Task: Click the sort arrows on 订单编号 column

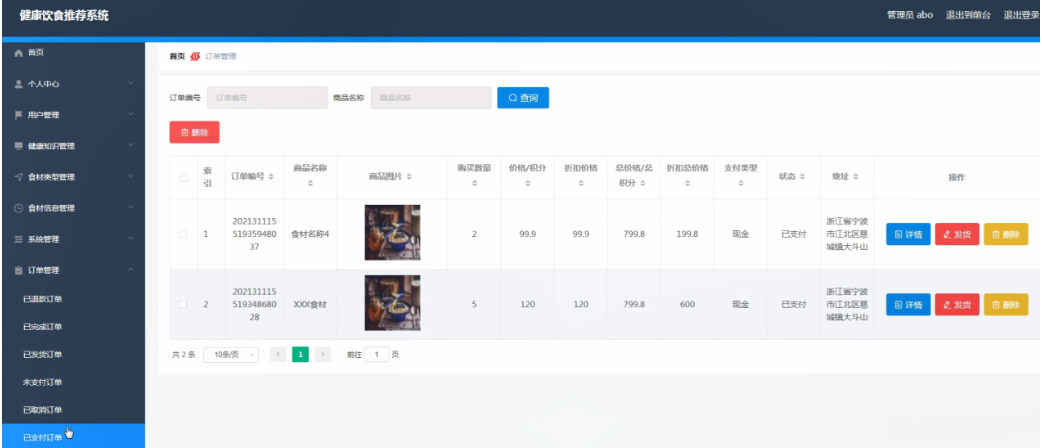Action: coord(270,177)
